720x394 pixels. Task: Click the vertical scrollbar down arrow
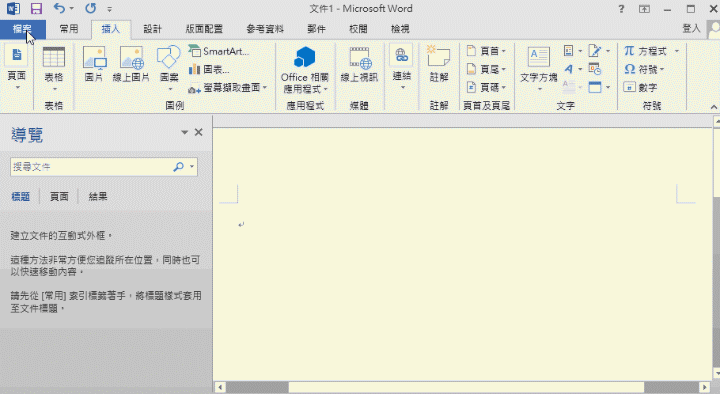point(716,372)
